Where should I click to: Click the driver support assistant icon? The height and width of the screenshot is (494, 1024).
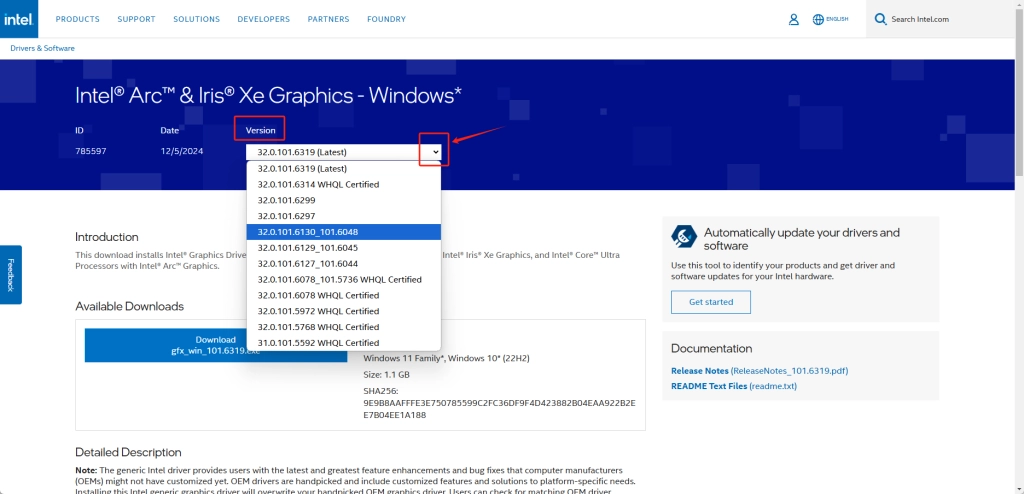[684, 237]
